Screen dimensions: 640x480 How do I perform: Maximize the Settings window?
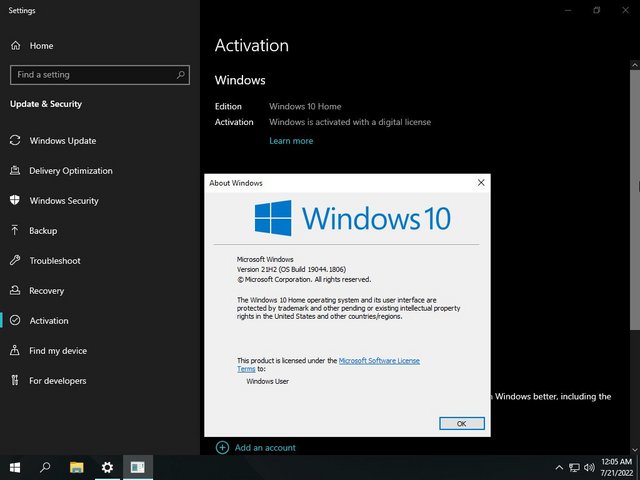(597, 10)
